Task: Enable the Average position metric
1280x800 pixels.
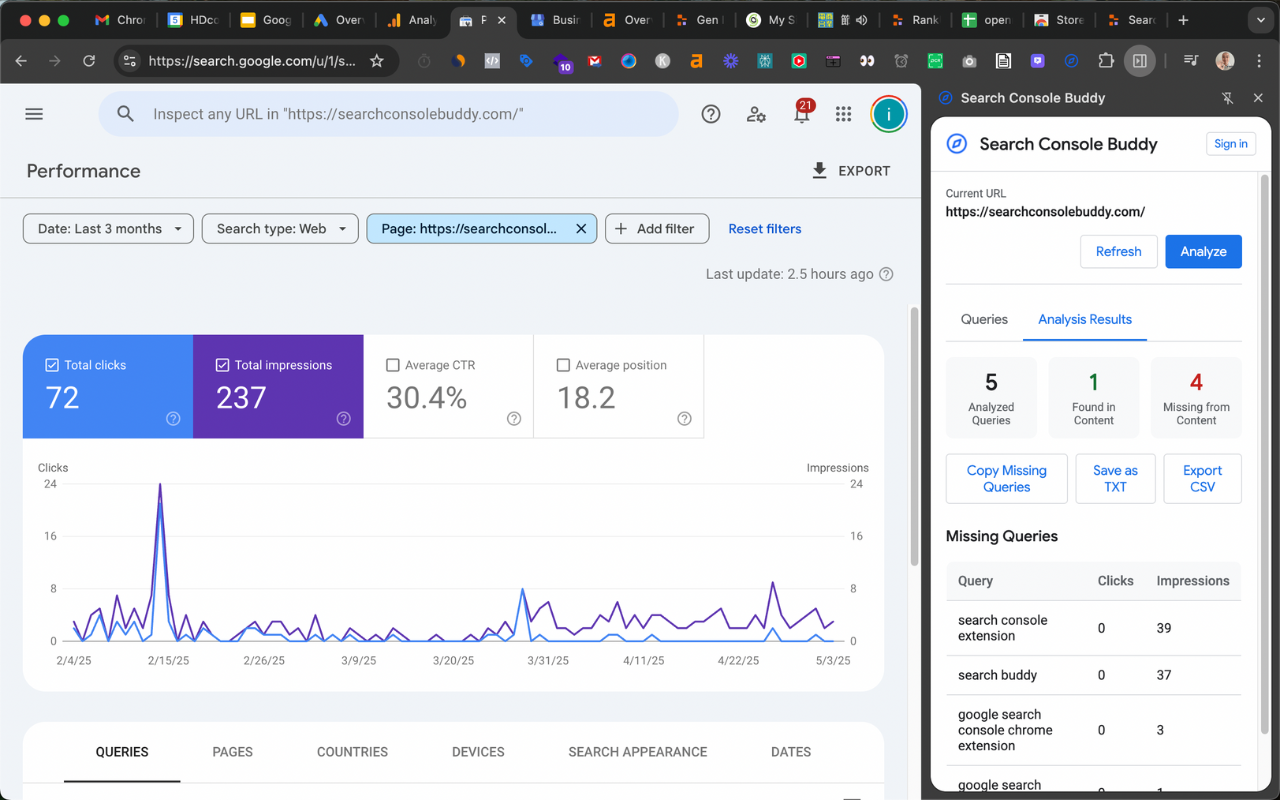Action: tap(562, 365)
